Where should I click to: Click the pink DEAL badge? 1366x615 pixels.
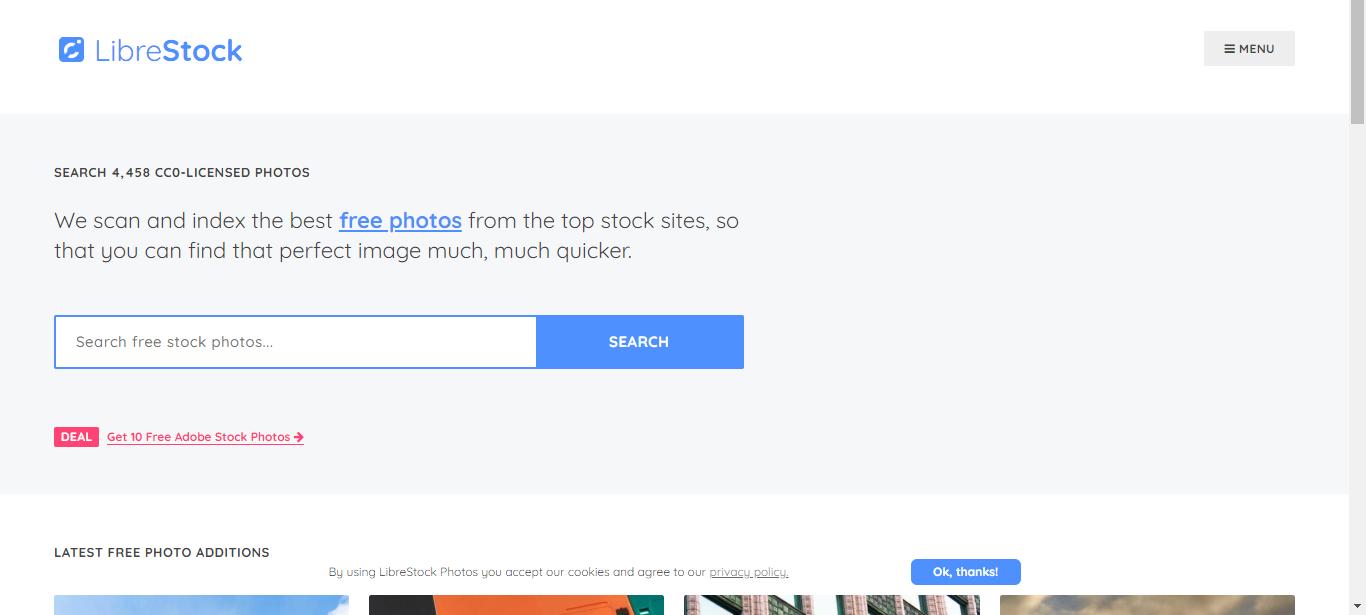coord(76,437)
